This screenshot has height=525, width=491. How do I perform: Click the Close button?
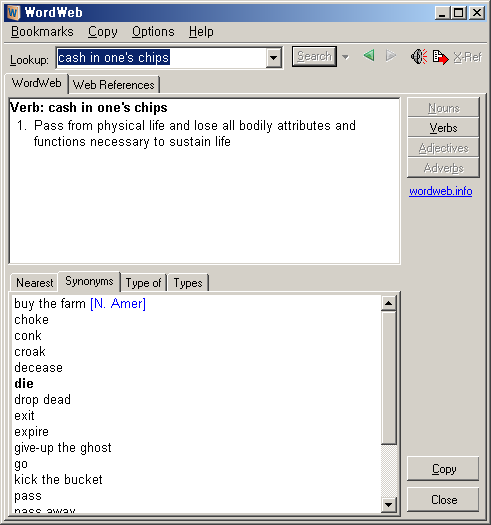443,500
